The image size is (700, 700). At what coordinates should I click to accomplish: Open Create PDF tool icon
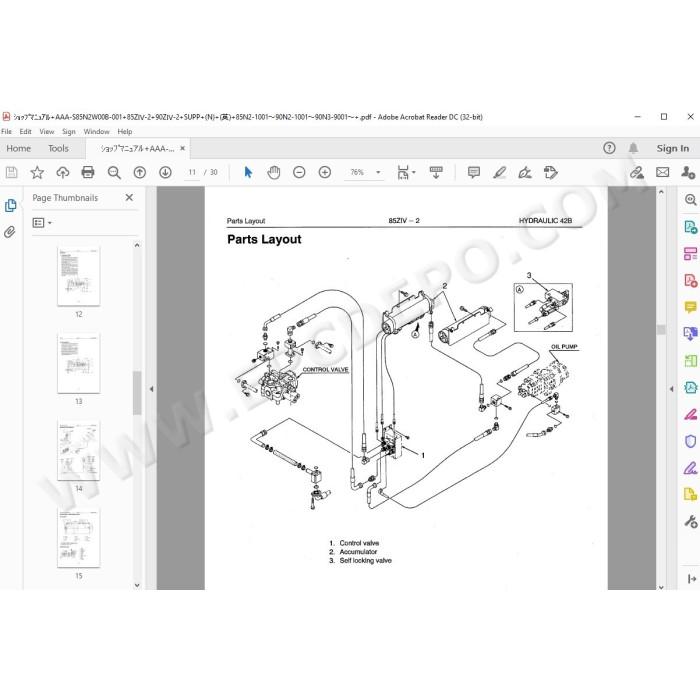[690, 280]
